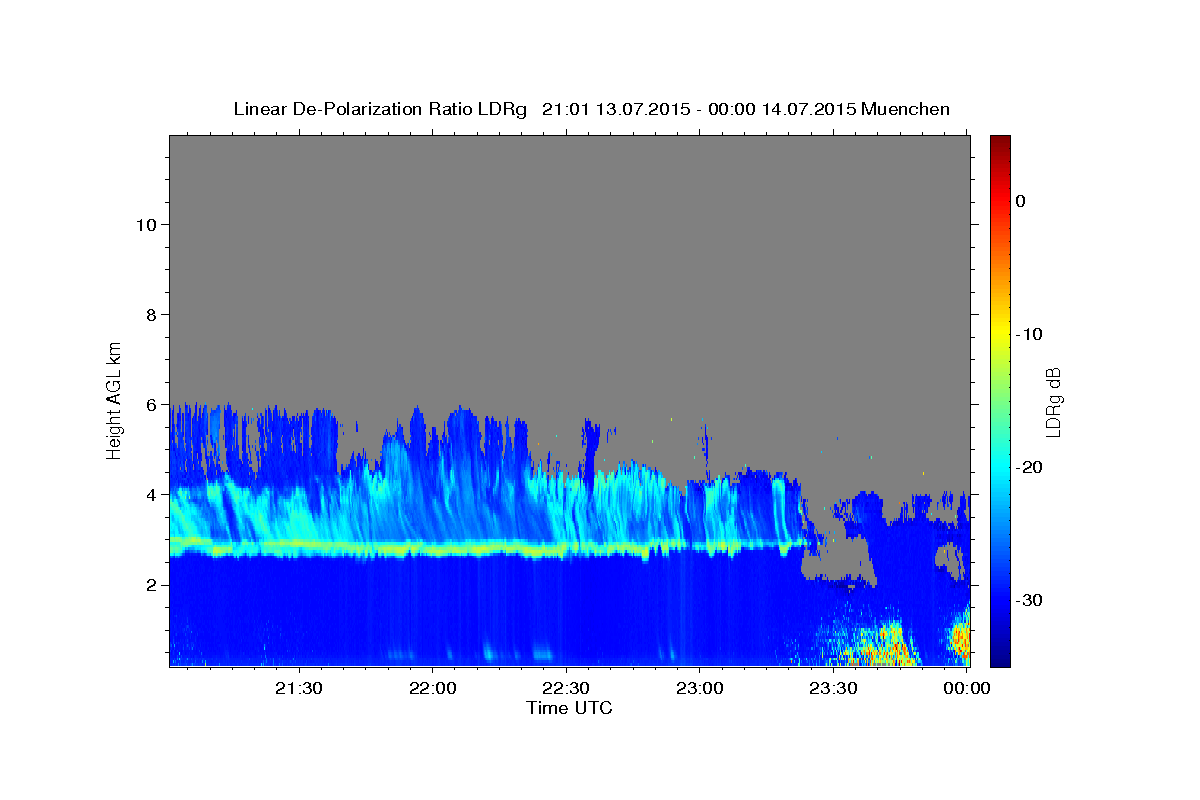
Task: Click the colorbar value -10
Action: pos(1029,334)
